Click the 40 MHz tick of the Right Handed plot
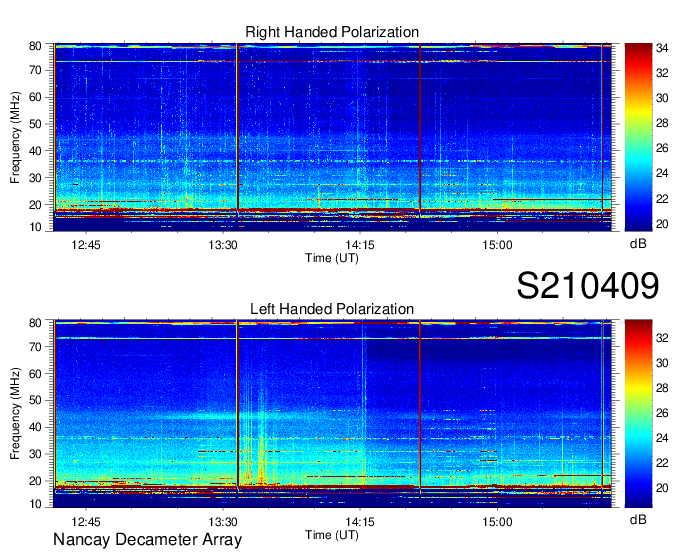The height and width of the screenshot is (552, 680). 35,150
